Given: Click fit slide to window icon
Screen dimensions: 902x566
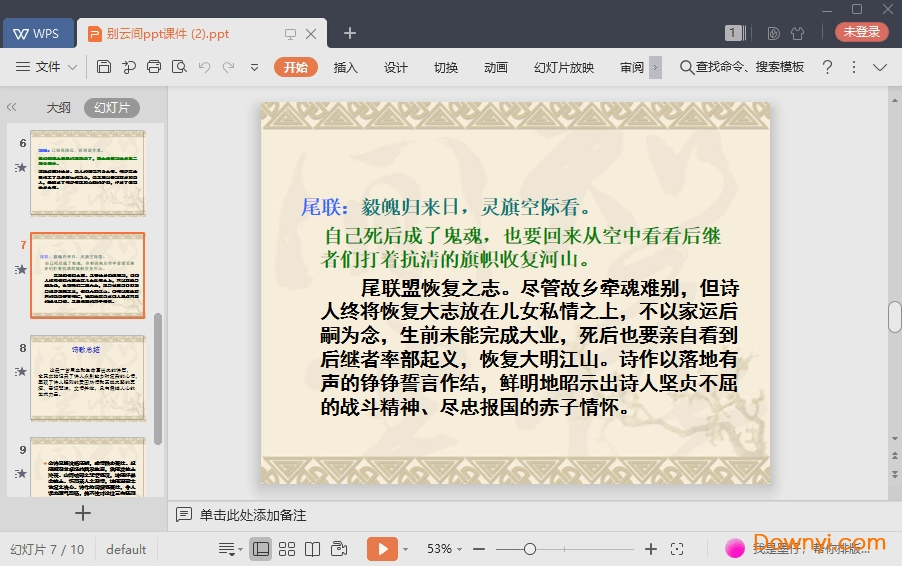Looking at the screenshot, I should click(677, 549).
